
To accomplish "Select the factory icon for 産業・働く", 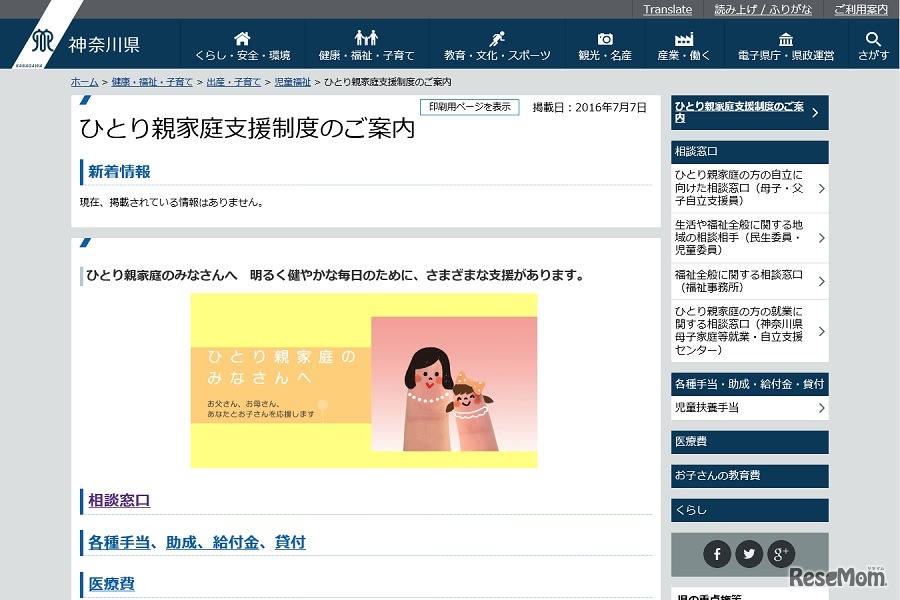I will (x=683, y=37).
